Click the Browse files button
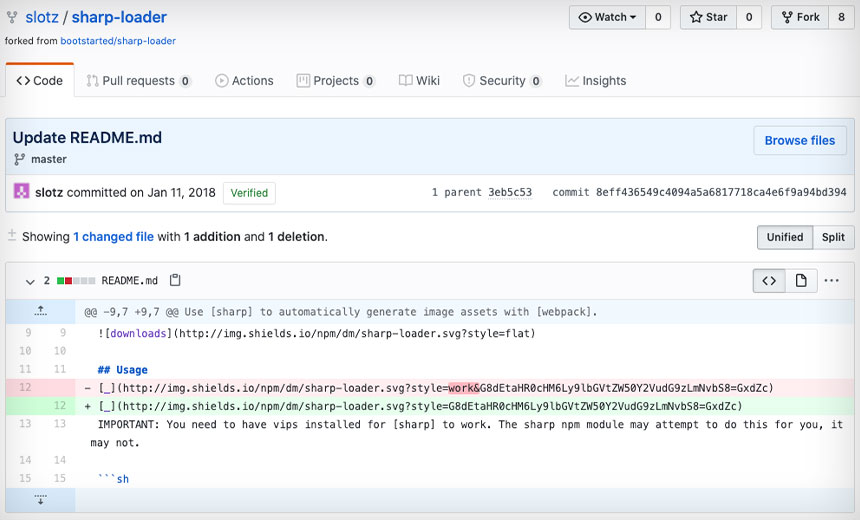The image size is (860, 520). [x=800, y=140]
